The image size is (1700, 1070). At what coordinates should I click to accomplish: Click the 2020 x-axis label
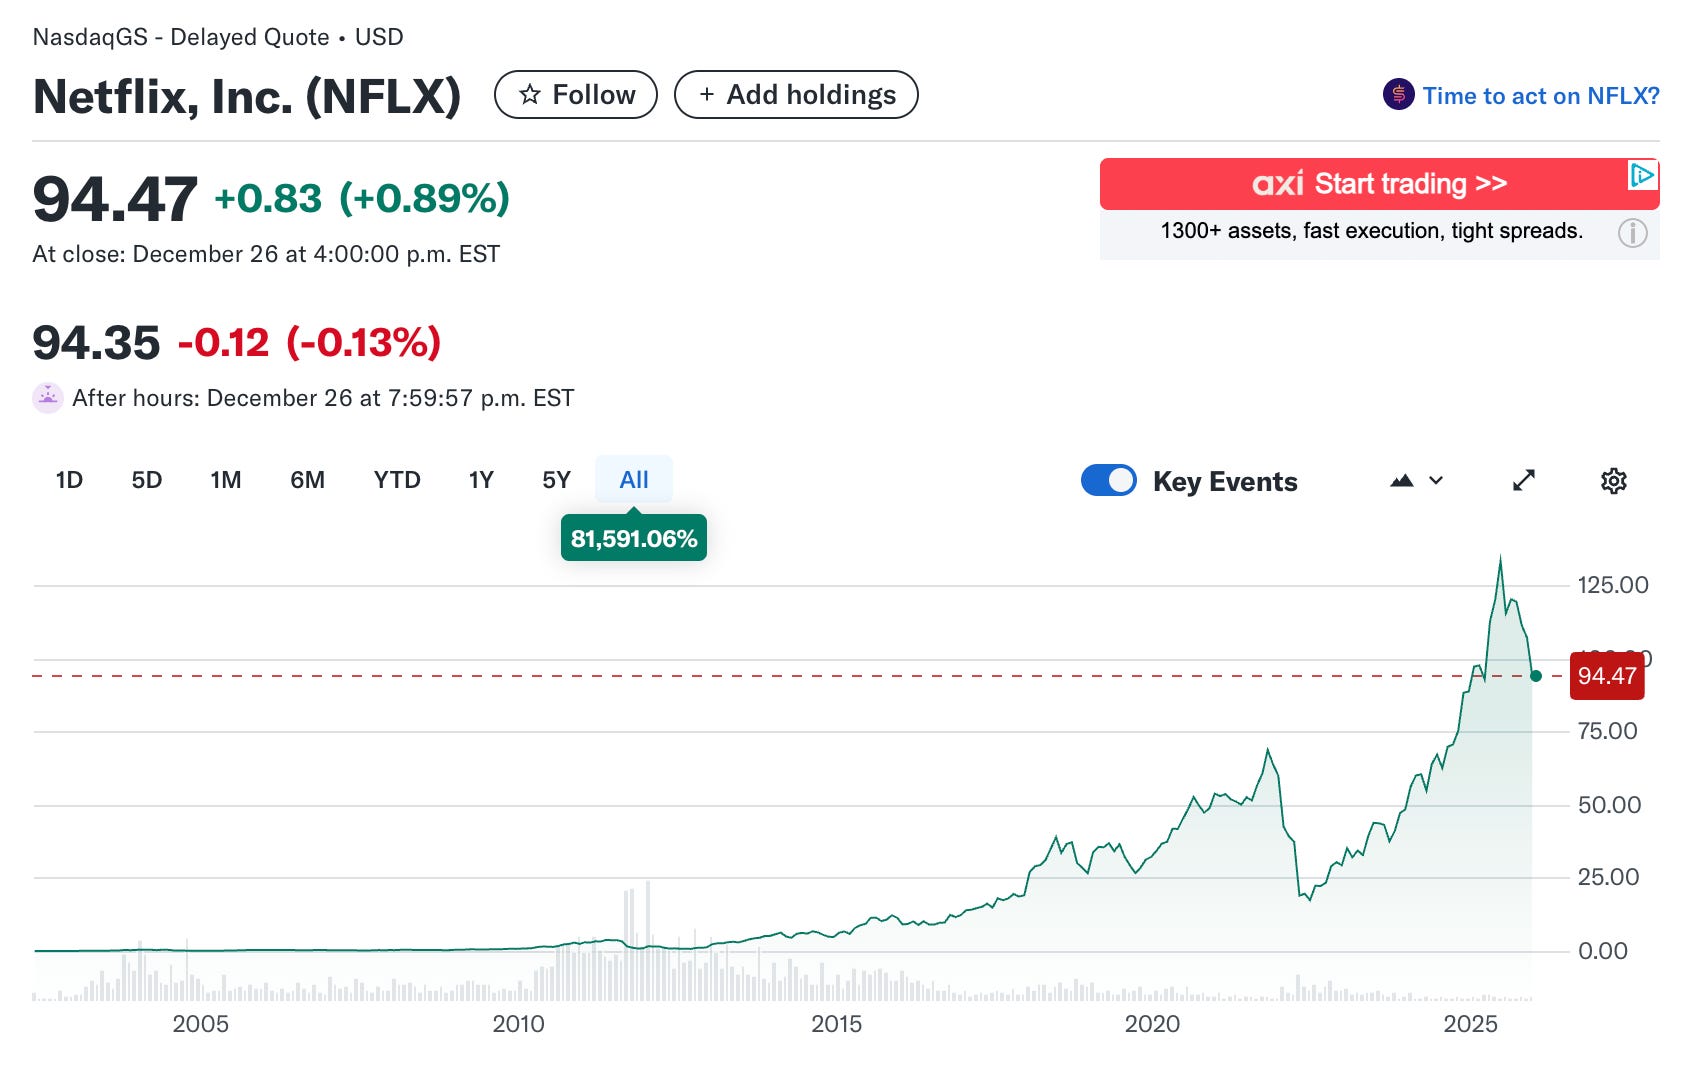point(1152,1024)
